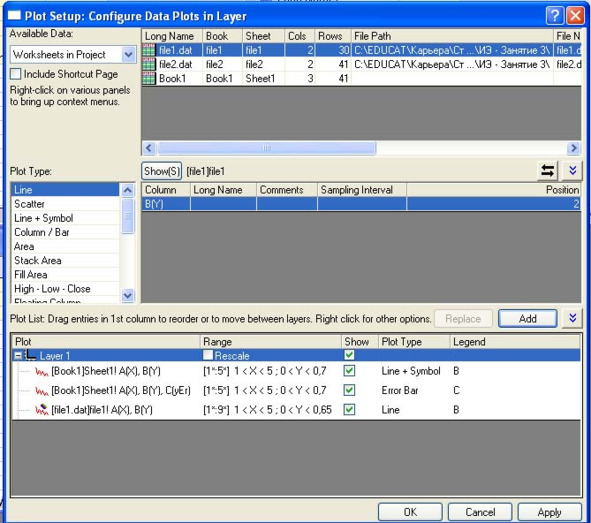Viewport: 591px width, 523px height.
Task: Toggle the Rescale checkbox for Layer 1
Action: [x=208, y=355]
